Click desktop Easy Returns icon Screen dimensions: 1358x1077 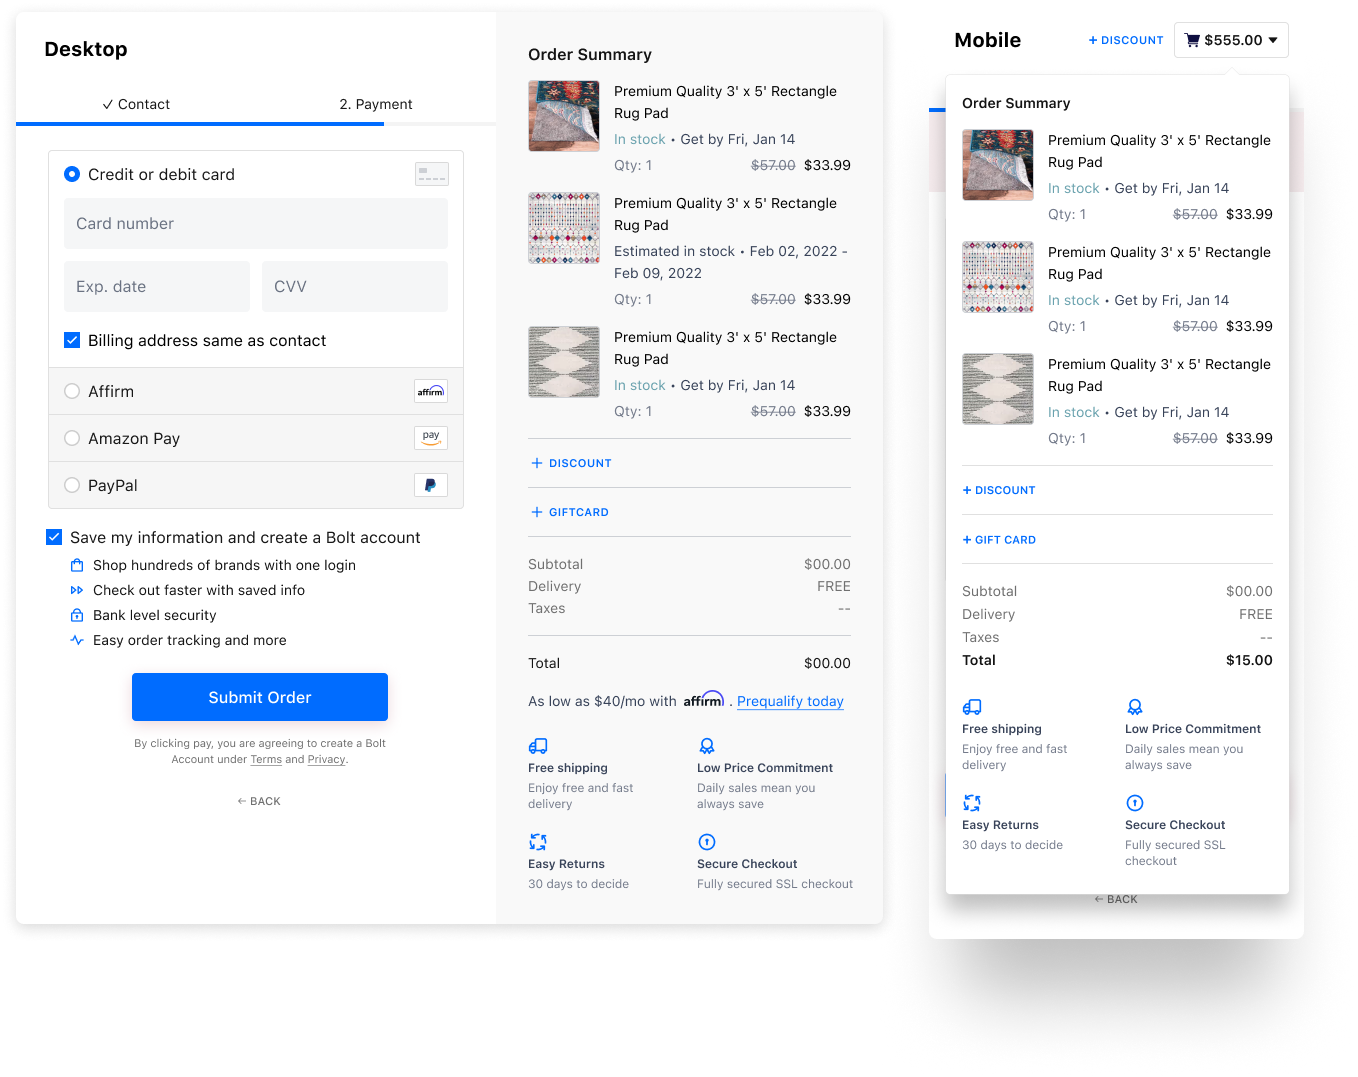pos(538,842)
